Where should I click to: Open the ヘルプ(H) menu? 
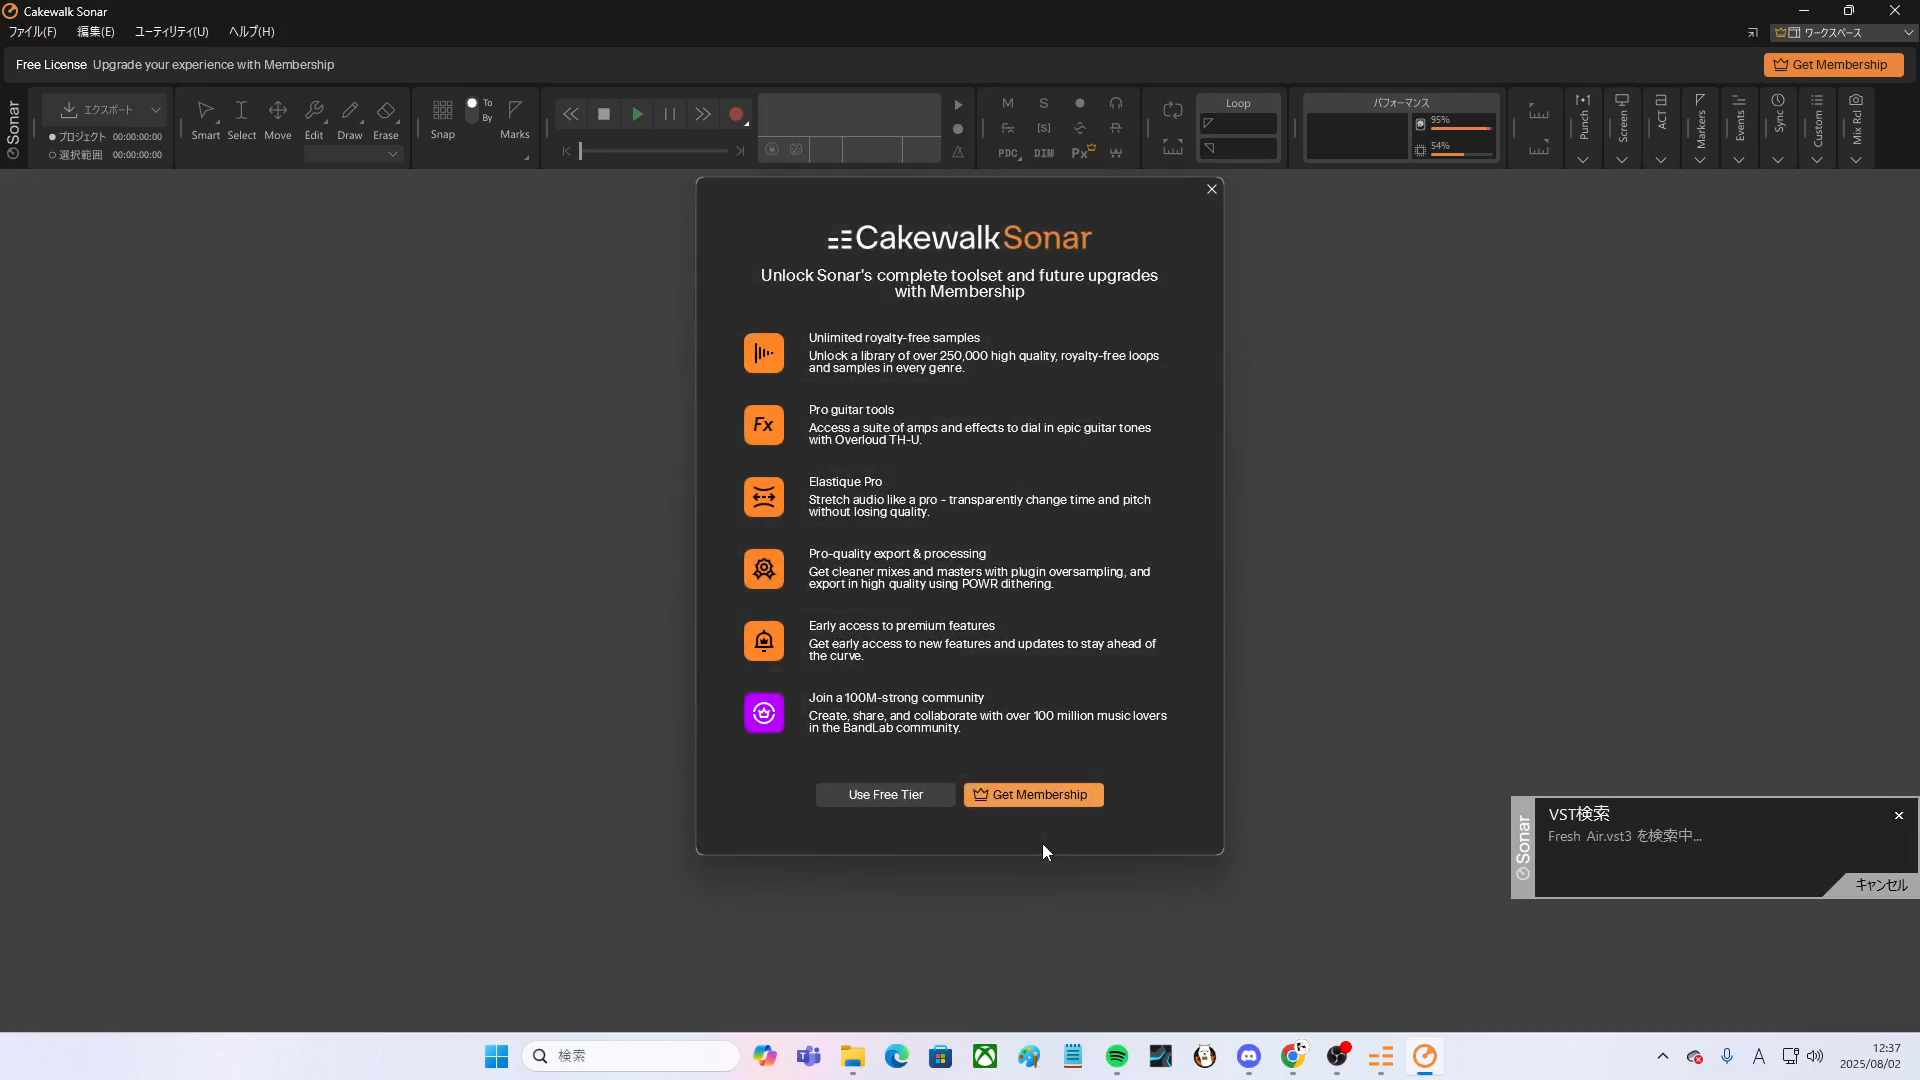point(251,32)
